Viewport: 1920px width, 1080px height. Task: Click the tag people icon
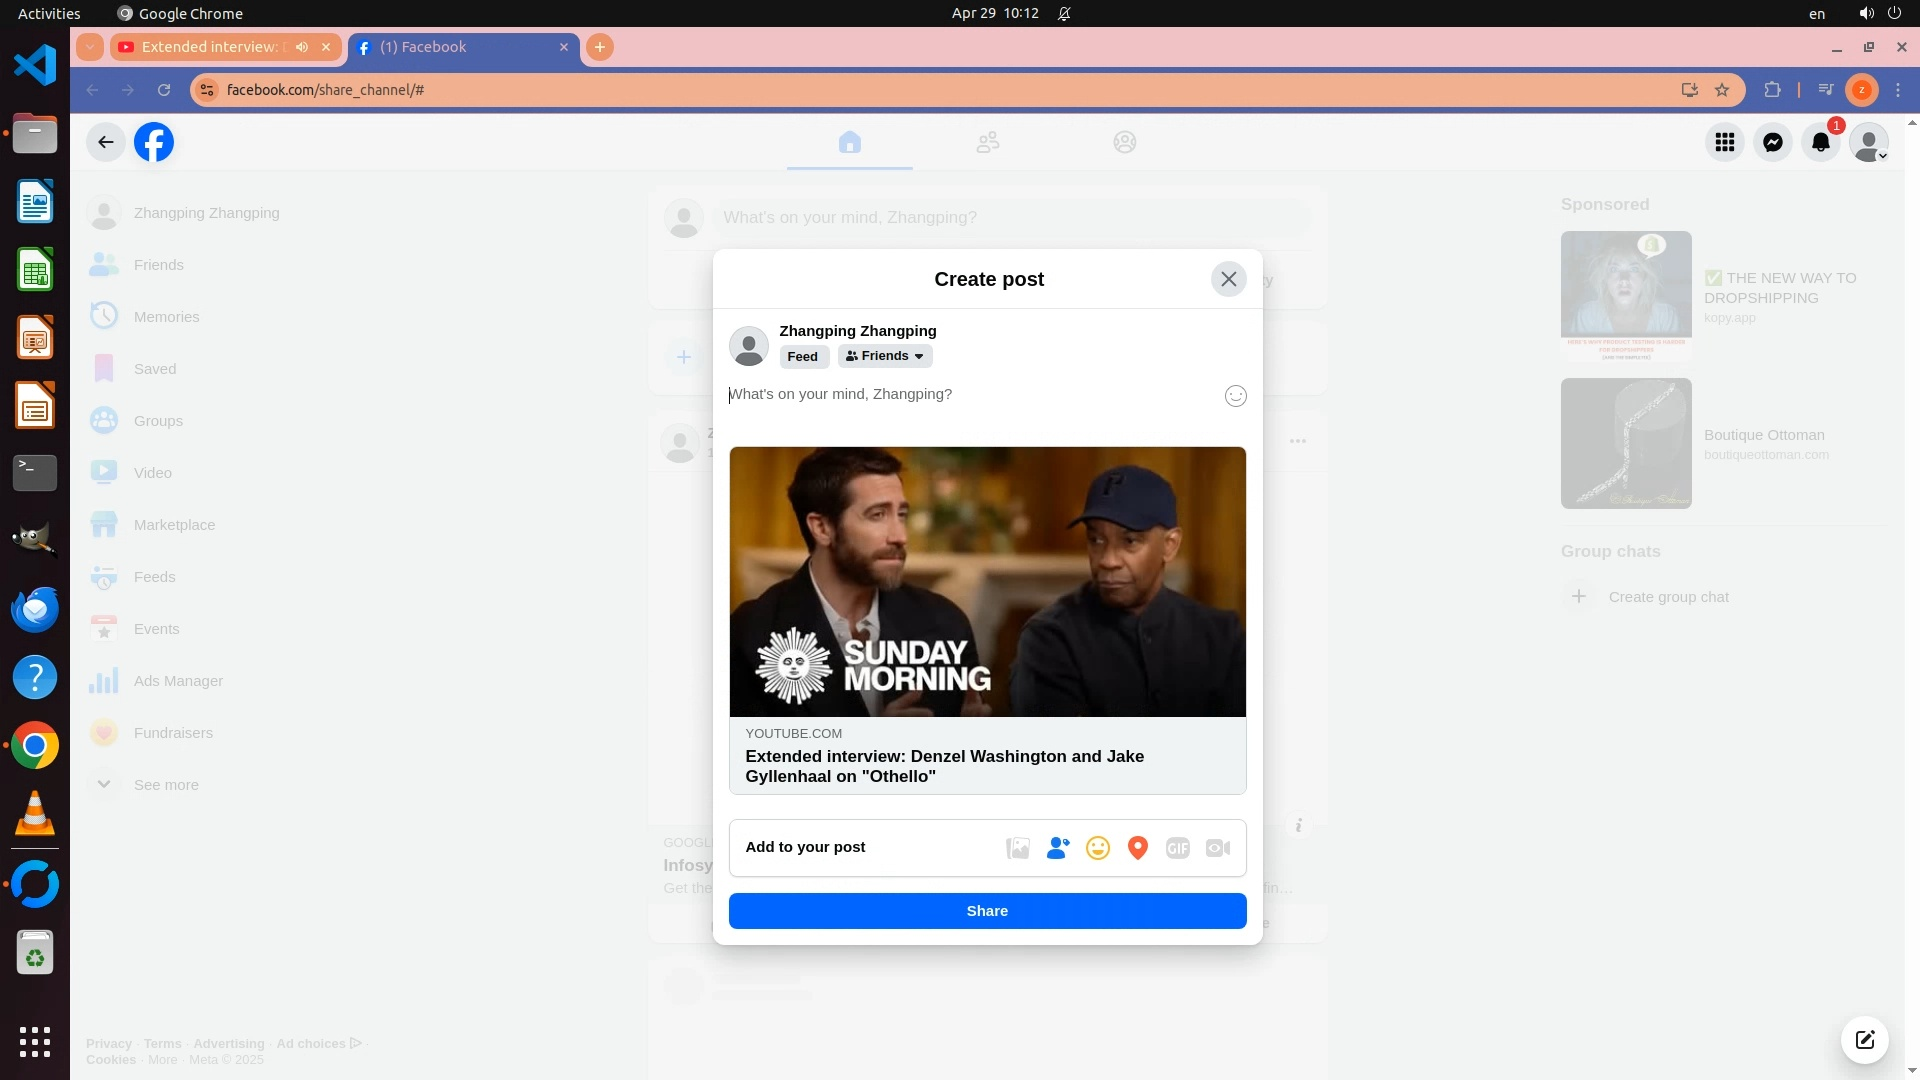click(1057, 848)
